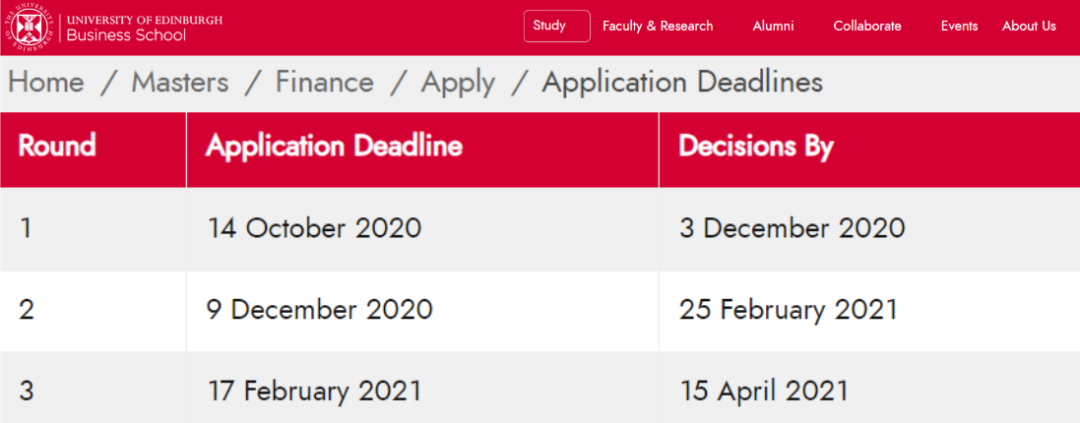Viewport: 1080px width, 423px height.
Task: Navigate to the Finance breadcrumb
Action: pos(324,83)
